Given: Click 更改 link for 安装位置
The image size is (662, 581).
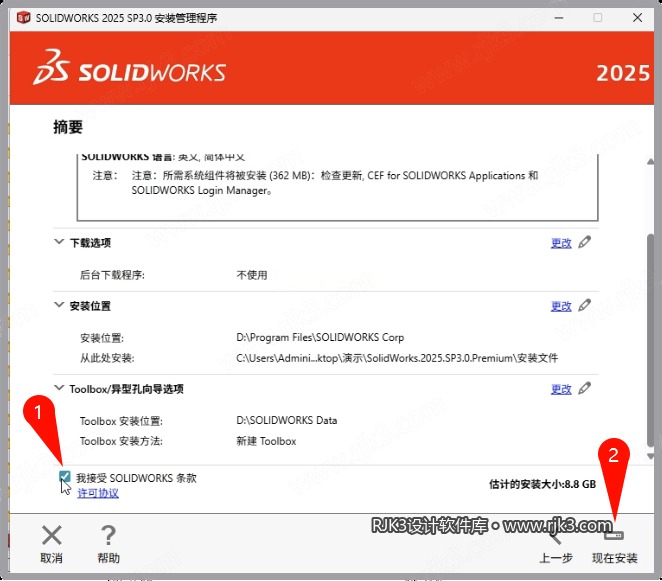Looking at the screenshot, I should 561,306.
